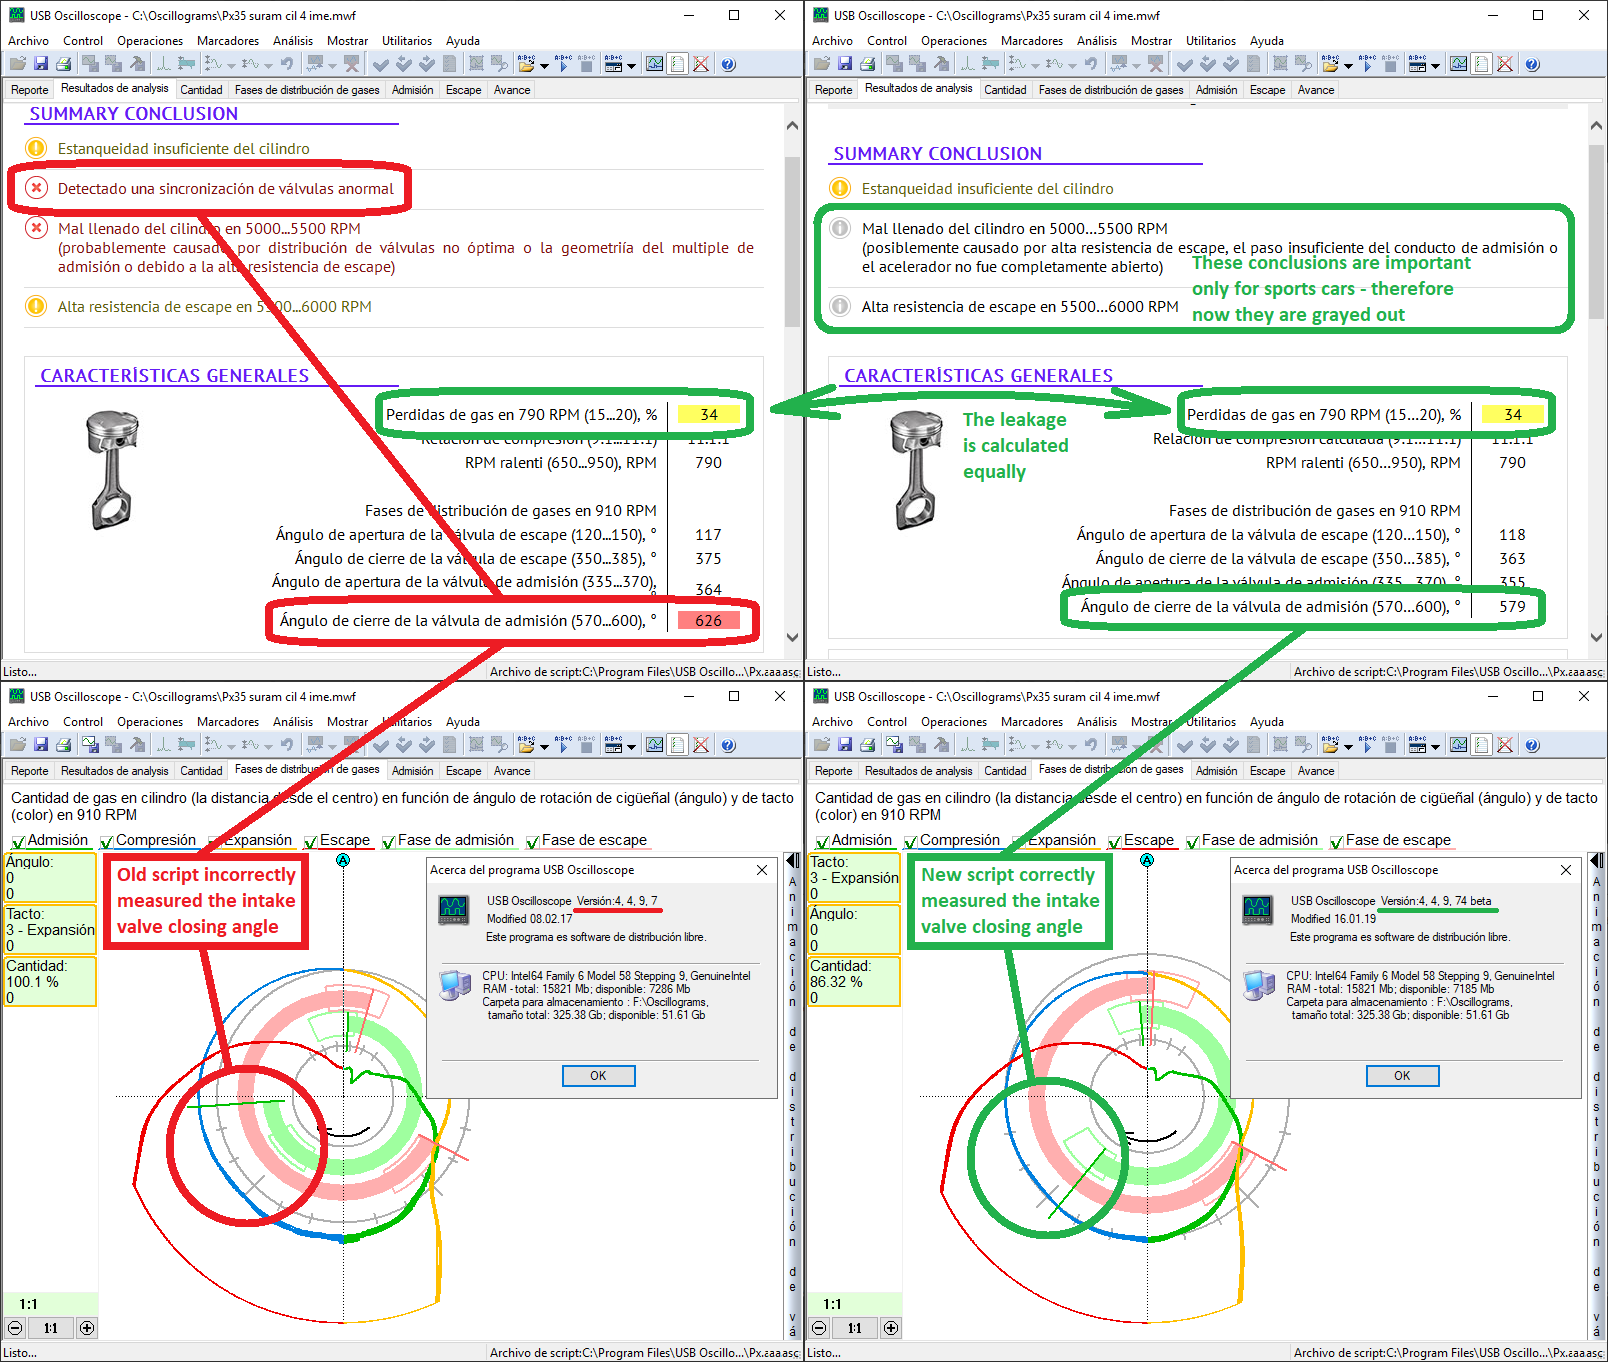This screenshot has width=1608, height=1362.
Task: Click the Print icon in the toolbar
Action: [x=64, y=64]
